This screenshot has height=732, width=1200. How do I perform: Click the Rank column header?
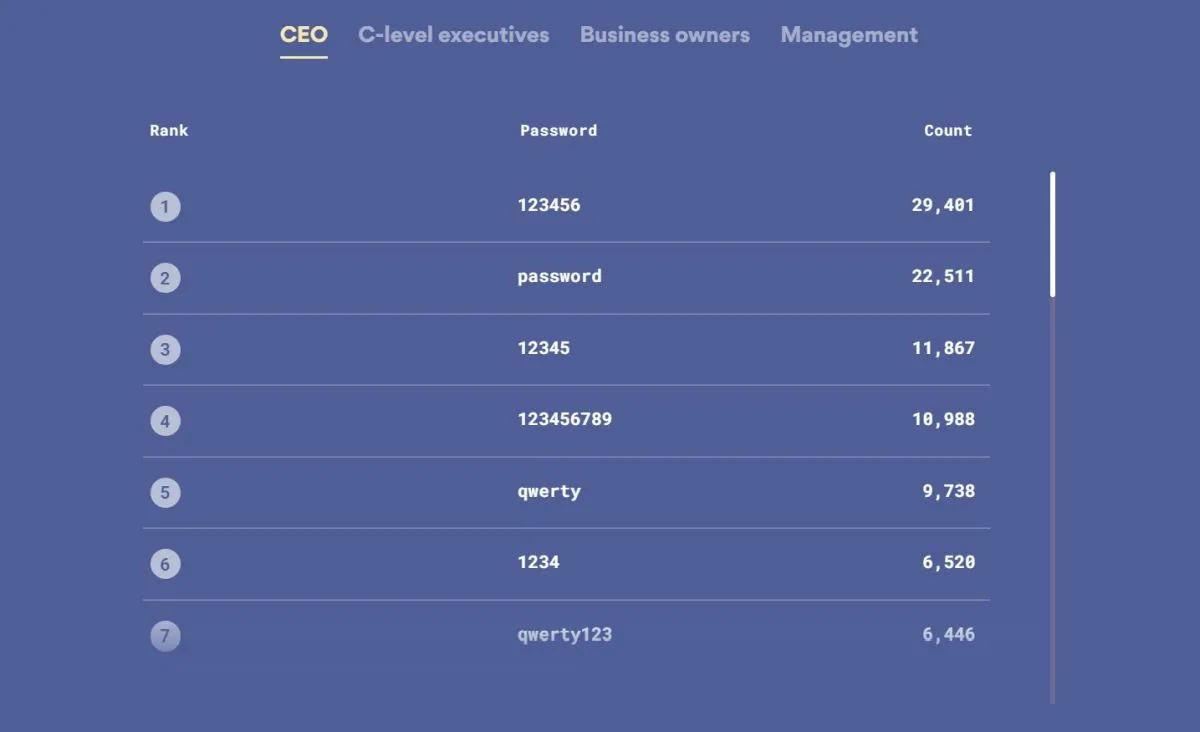pos(168,130)
